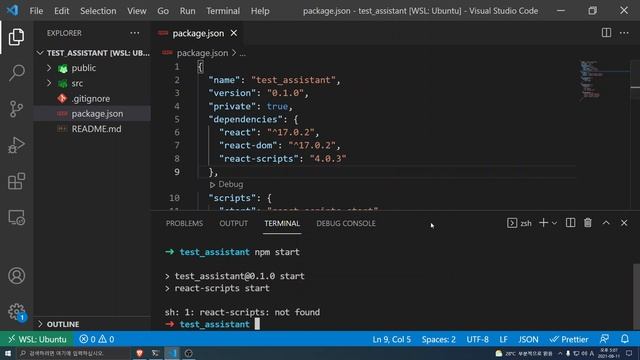The image size is (640, 360).
Task: Open the new terminal launch profile dropdown
Action: (x=554, y=223)
